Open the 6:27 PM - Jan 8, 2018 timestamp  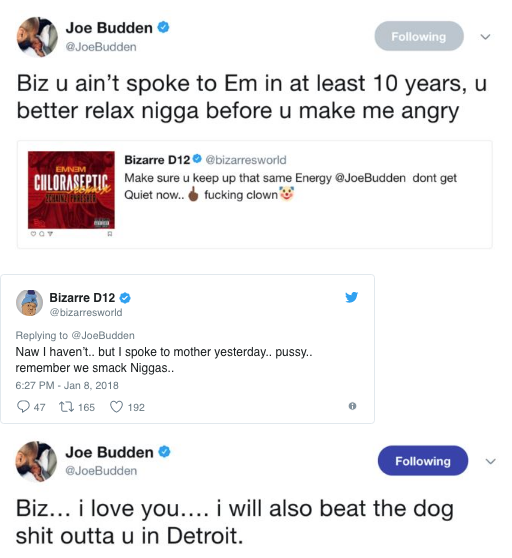point(67,385)
